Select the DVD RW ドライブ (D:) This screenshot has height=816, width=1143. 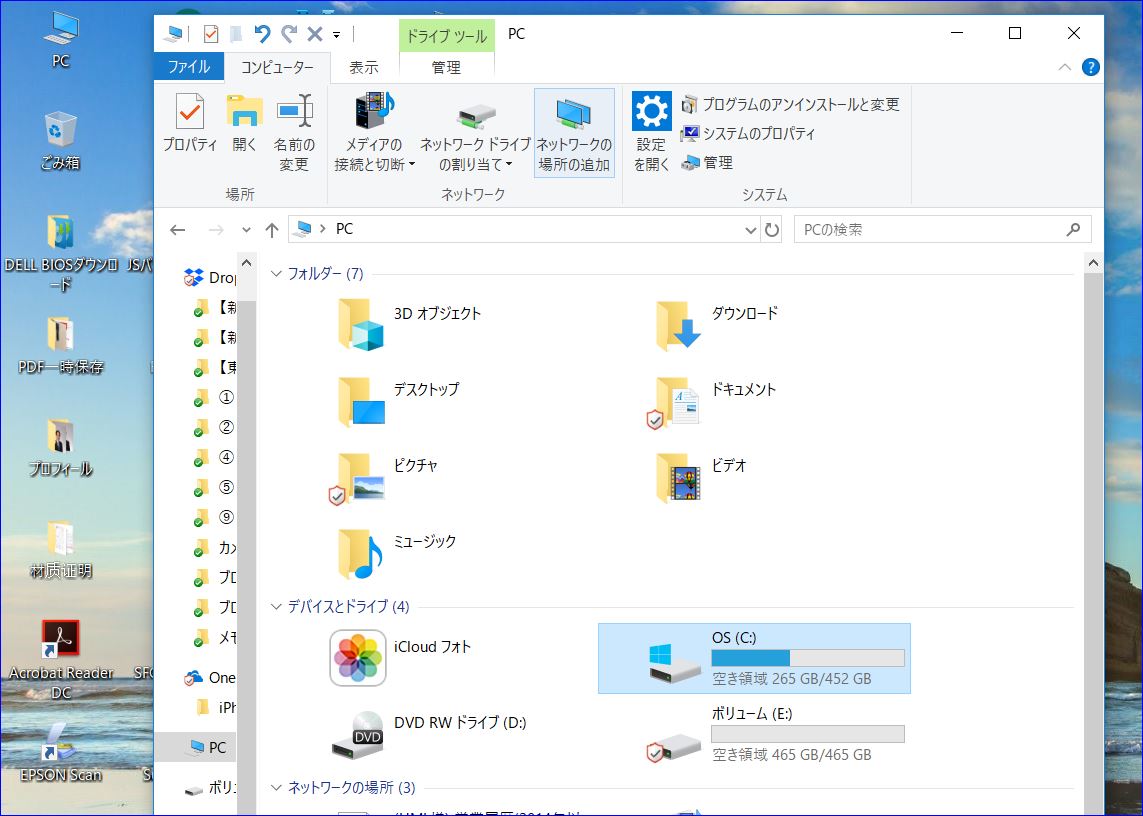tap(430, 734)
